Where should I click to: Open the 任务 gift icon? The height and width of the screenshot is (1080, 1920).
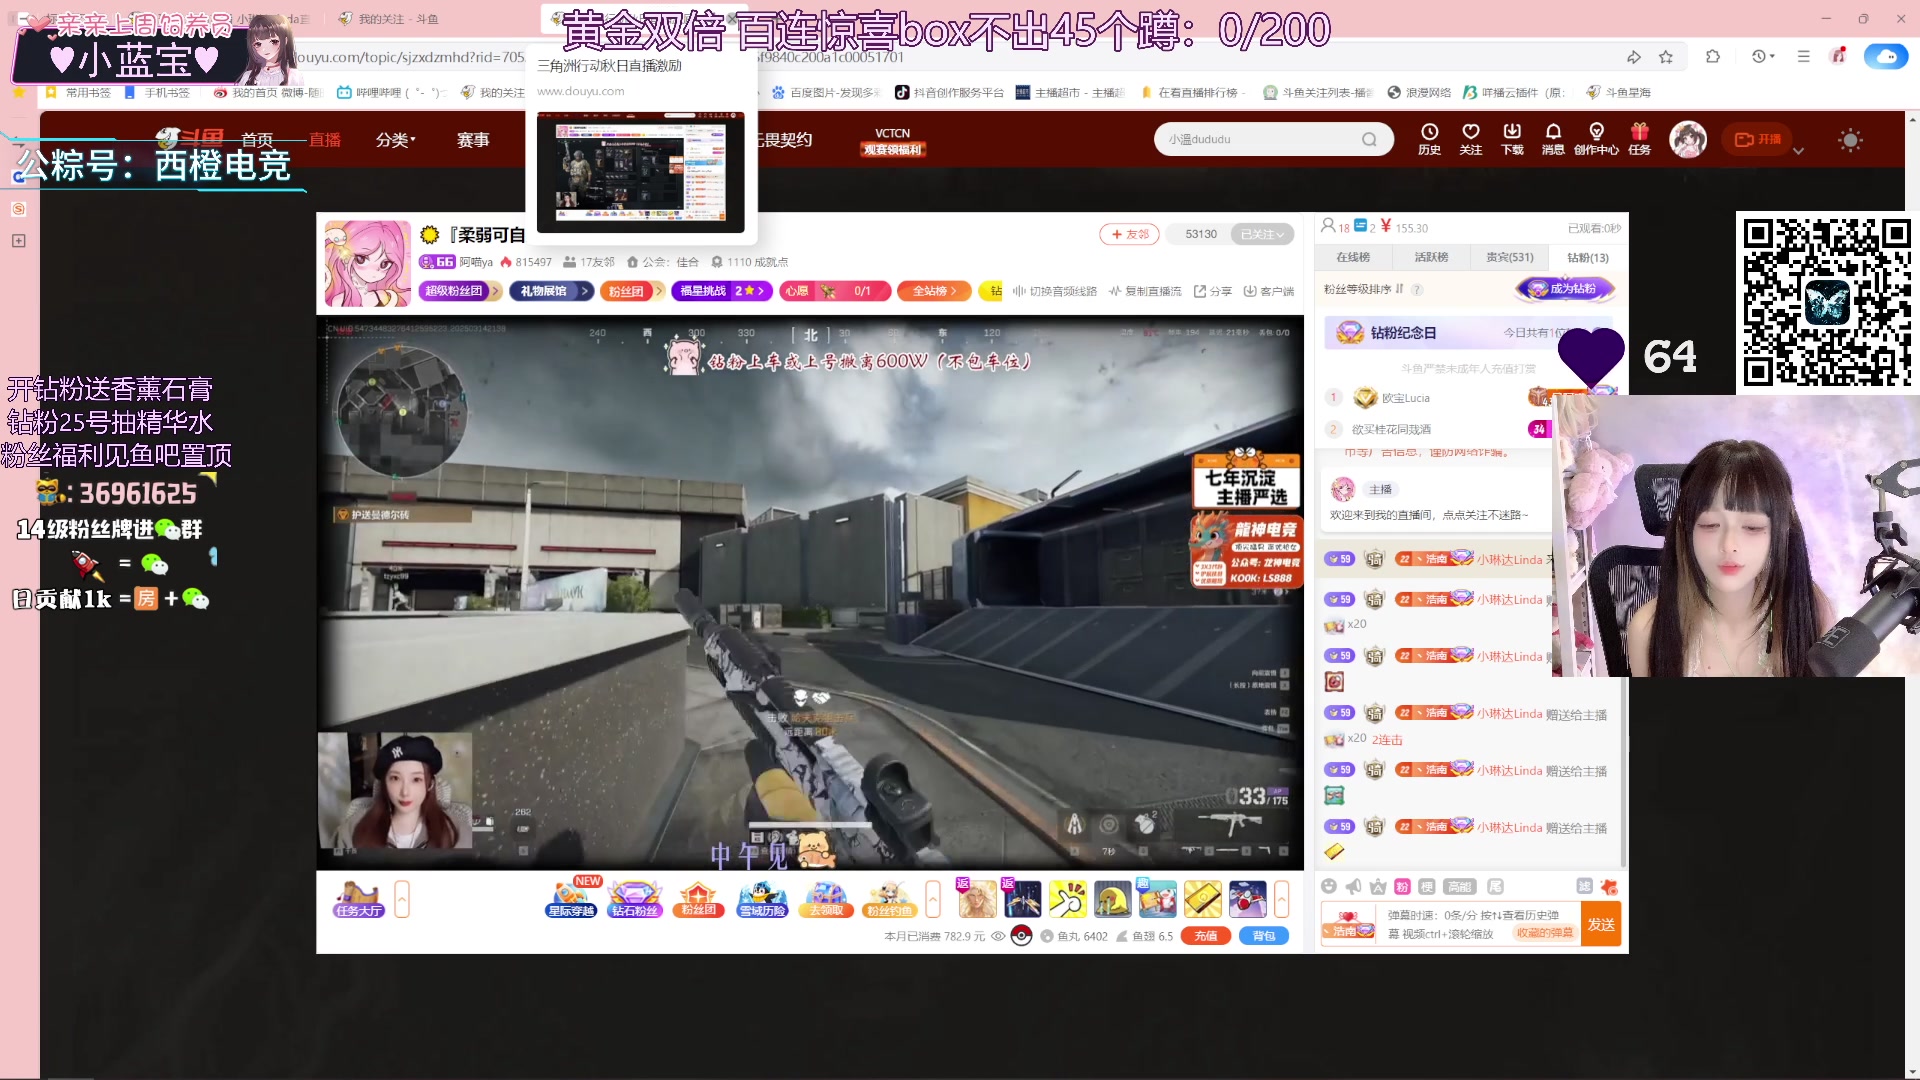pos(1639,139)
